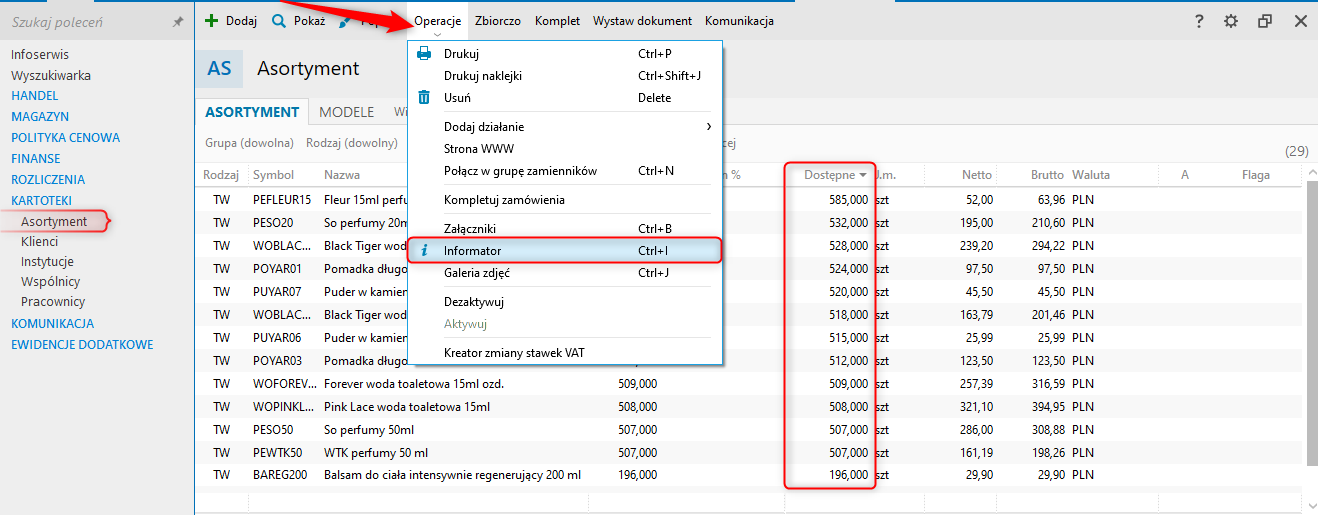The height and width of the screenshot is (515, 1318).
Task: Expand POLITYKA CENOWA sidebar section
Action: click(65, 138)
